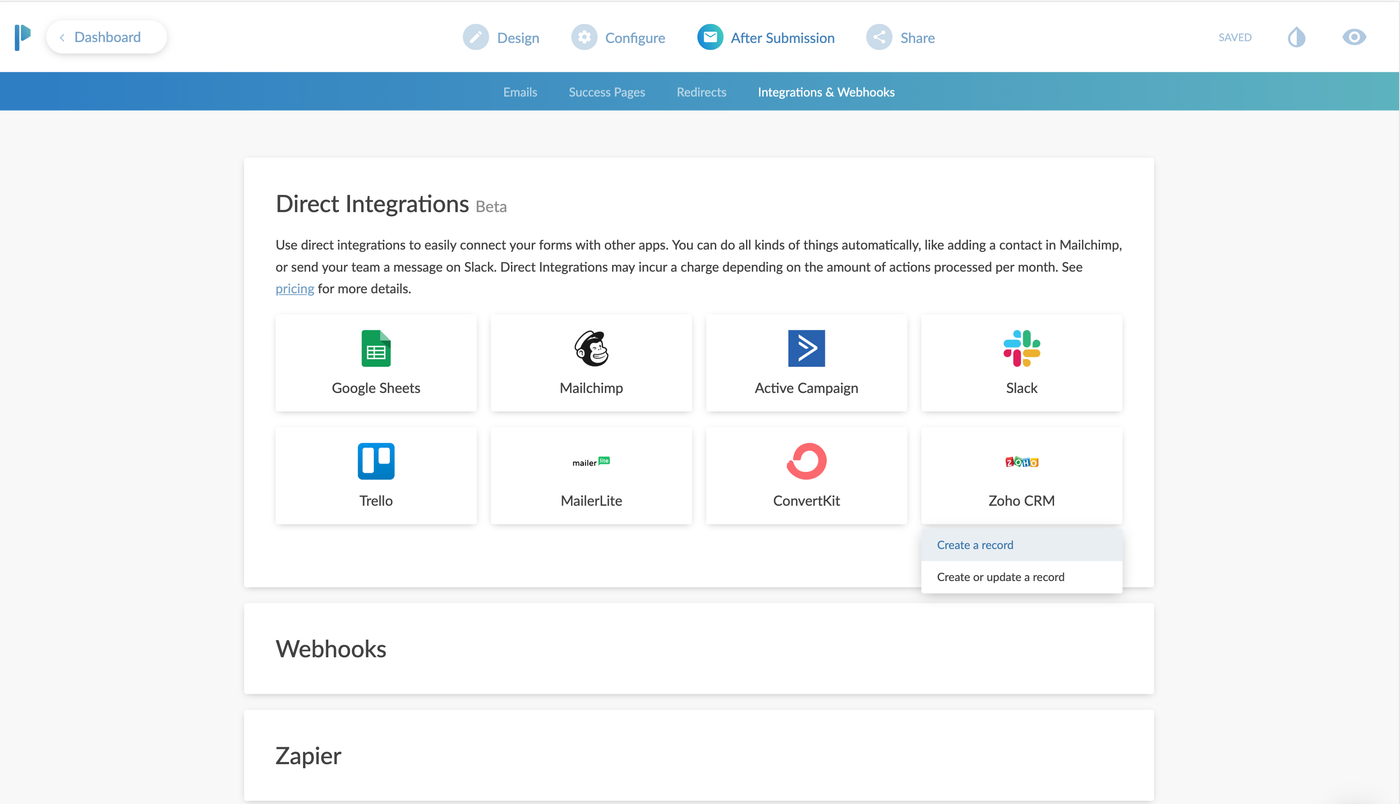Click the Paperform logo

(22, 37)
